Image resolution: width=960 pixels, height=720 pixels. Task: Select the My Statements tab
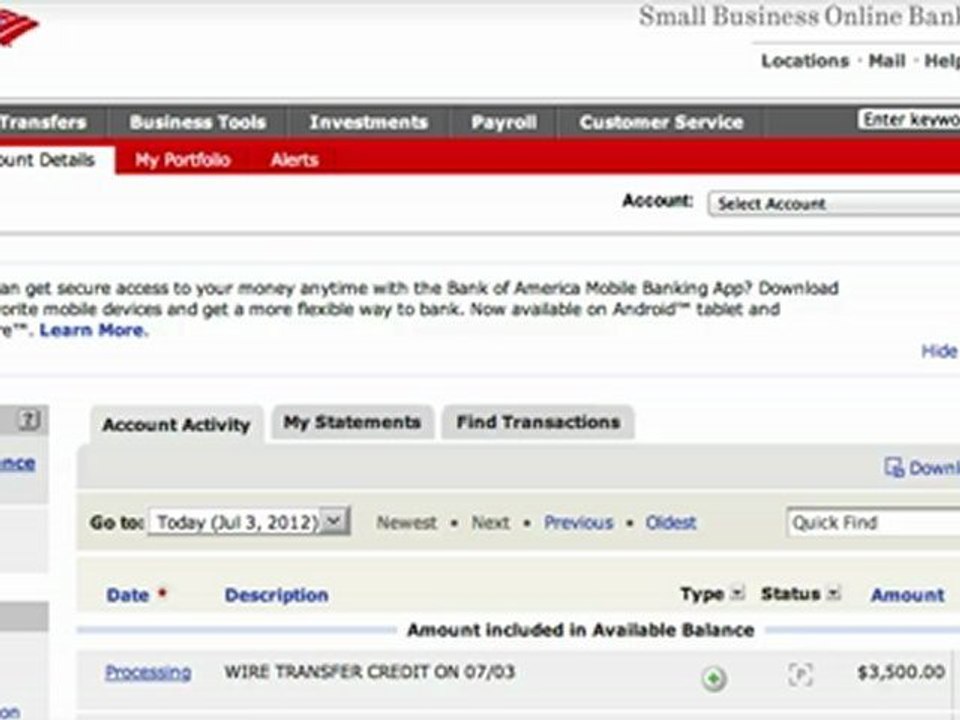click(352, 422)
